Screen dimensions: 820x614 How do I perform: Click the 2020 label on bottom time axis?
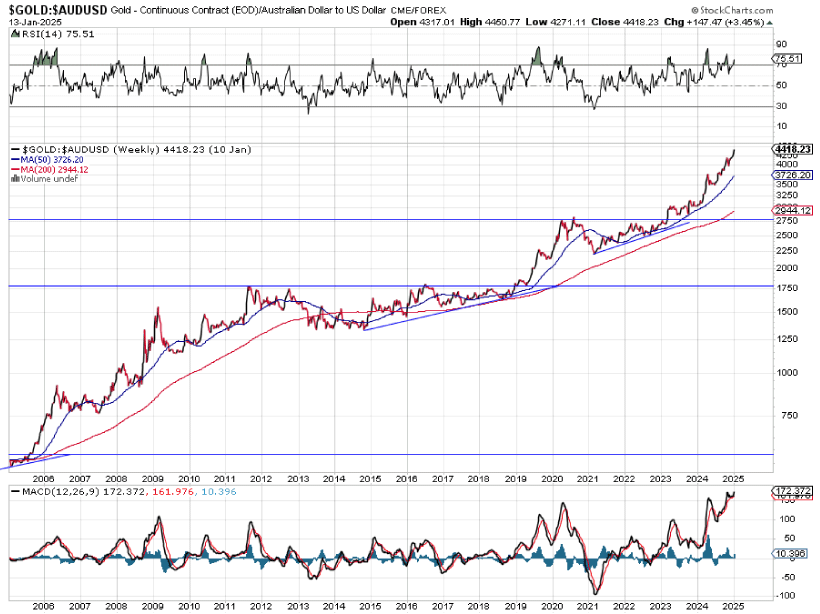tap(551, 606)
